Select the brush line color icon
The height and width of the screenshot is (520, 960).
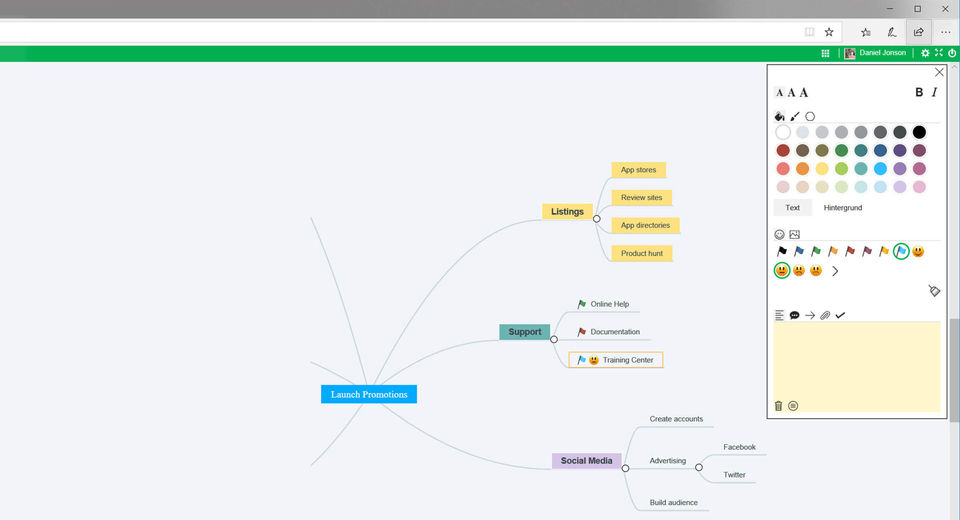(795, 116)
